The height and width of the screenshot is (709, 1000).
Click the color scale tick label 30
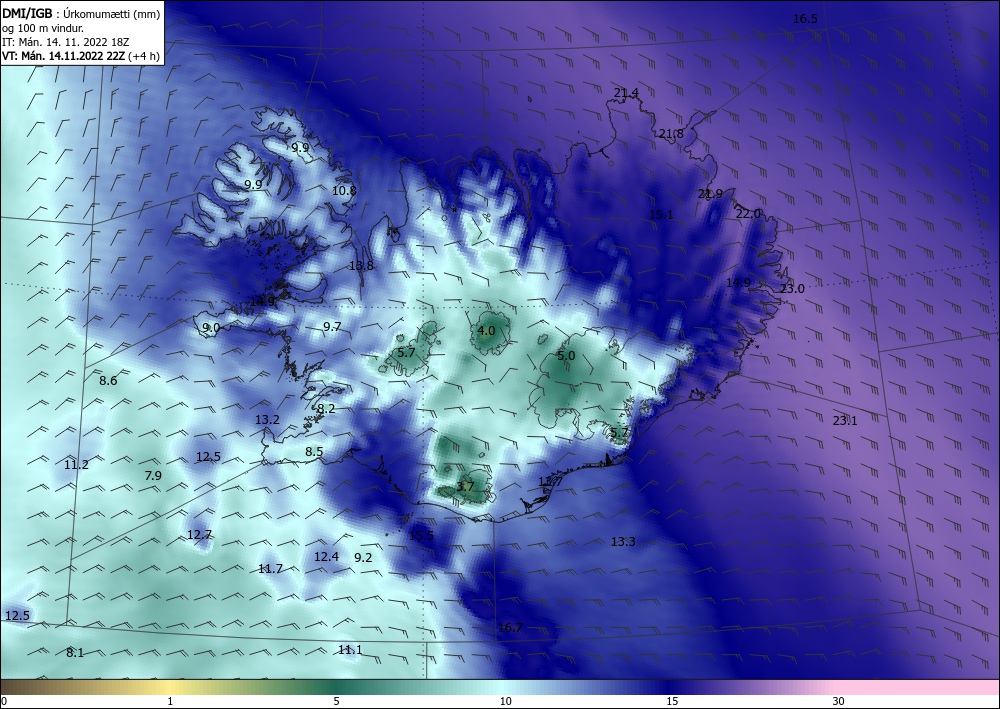click(838, 702)
